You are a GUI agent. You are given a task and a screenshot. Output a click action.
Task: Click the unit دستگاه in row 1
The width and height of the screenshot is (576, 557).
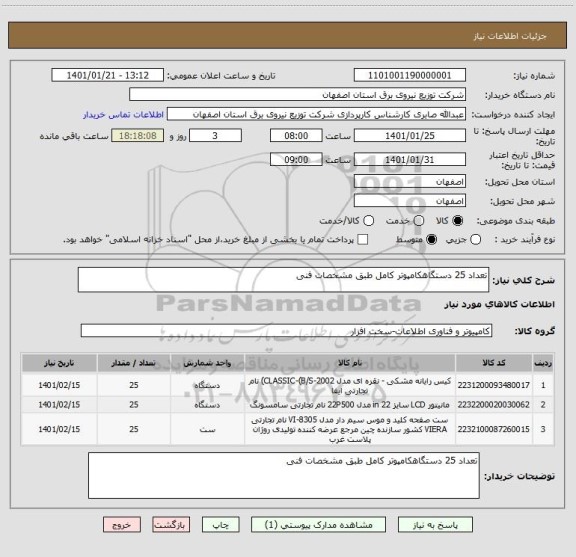coord(207,385)
